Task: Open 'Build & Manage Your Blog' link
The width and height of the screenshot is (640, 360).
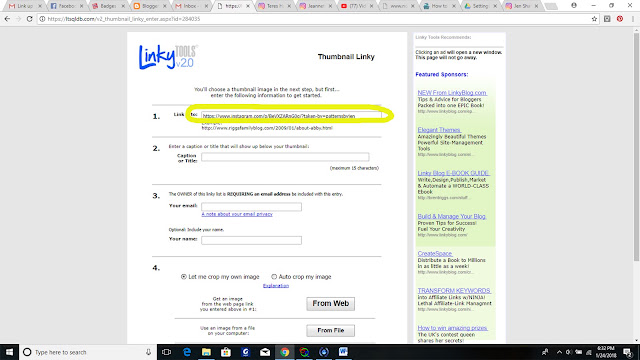Action: 451,216
